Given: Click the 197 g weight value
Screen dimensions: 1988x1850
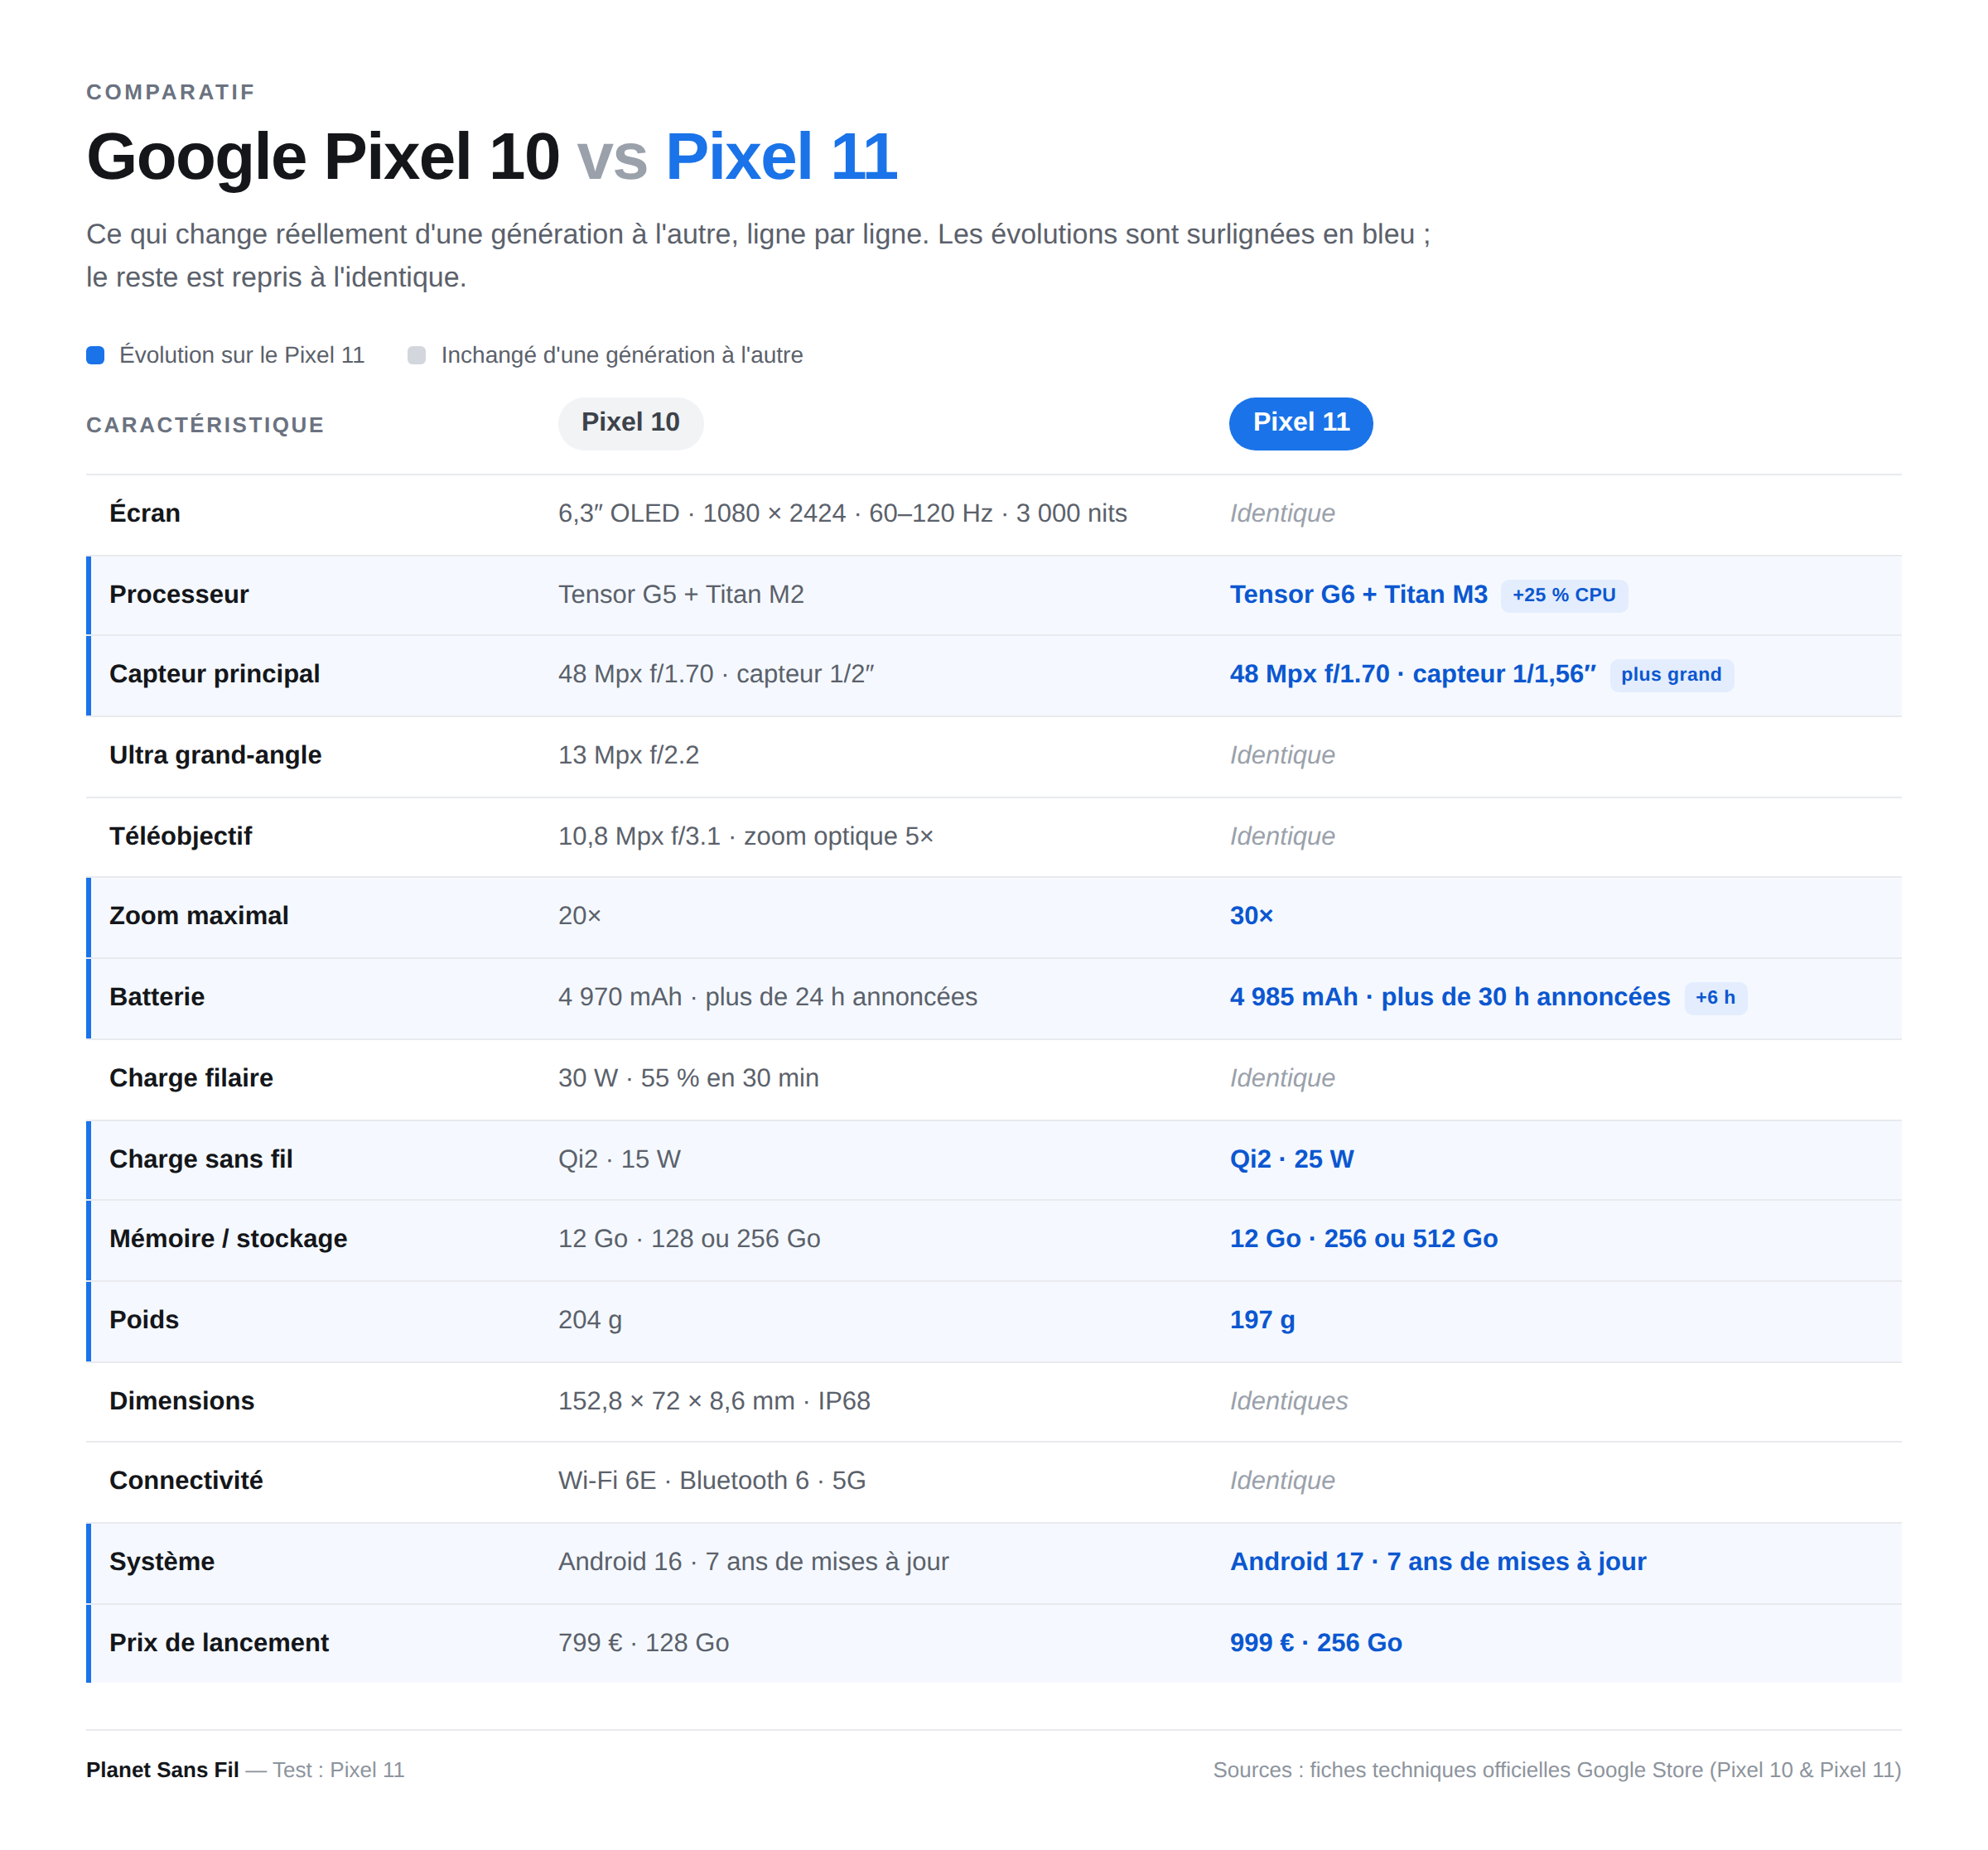Looking at the screenshot, I should [x=1262, y=1319].
